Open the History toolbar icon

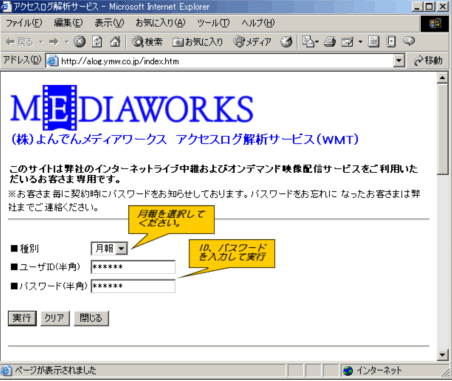[286, 42]
